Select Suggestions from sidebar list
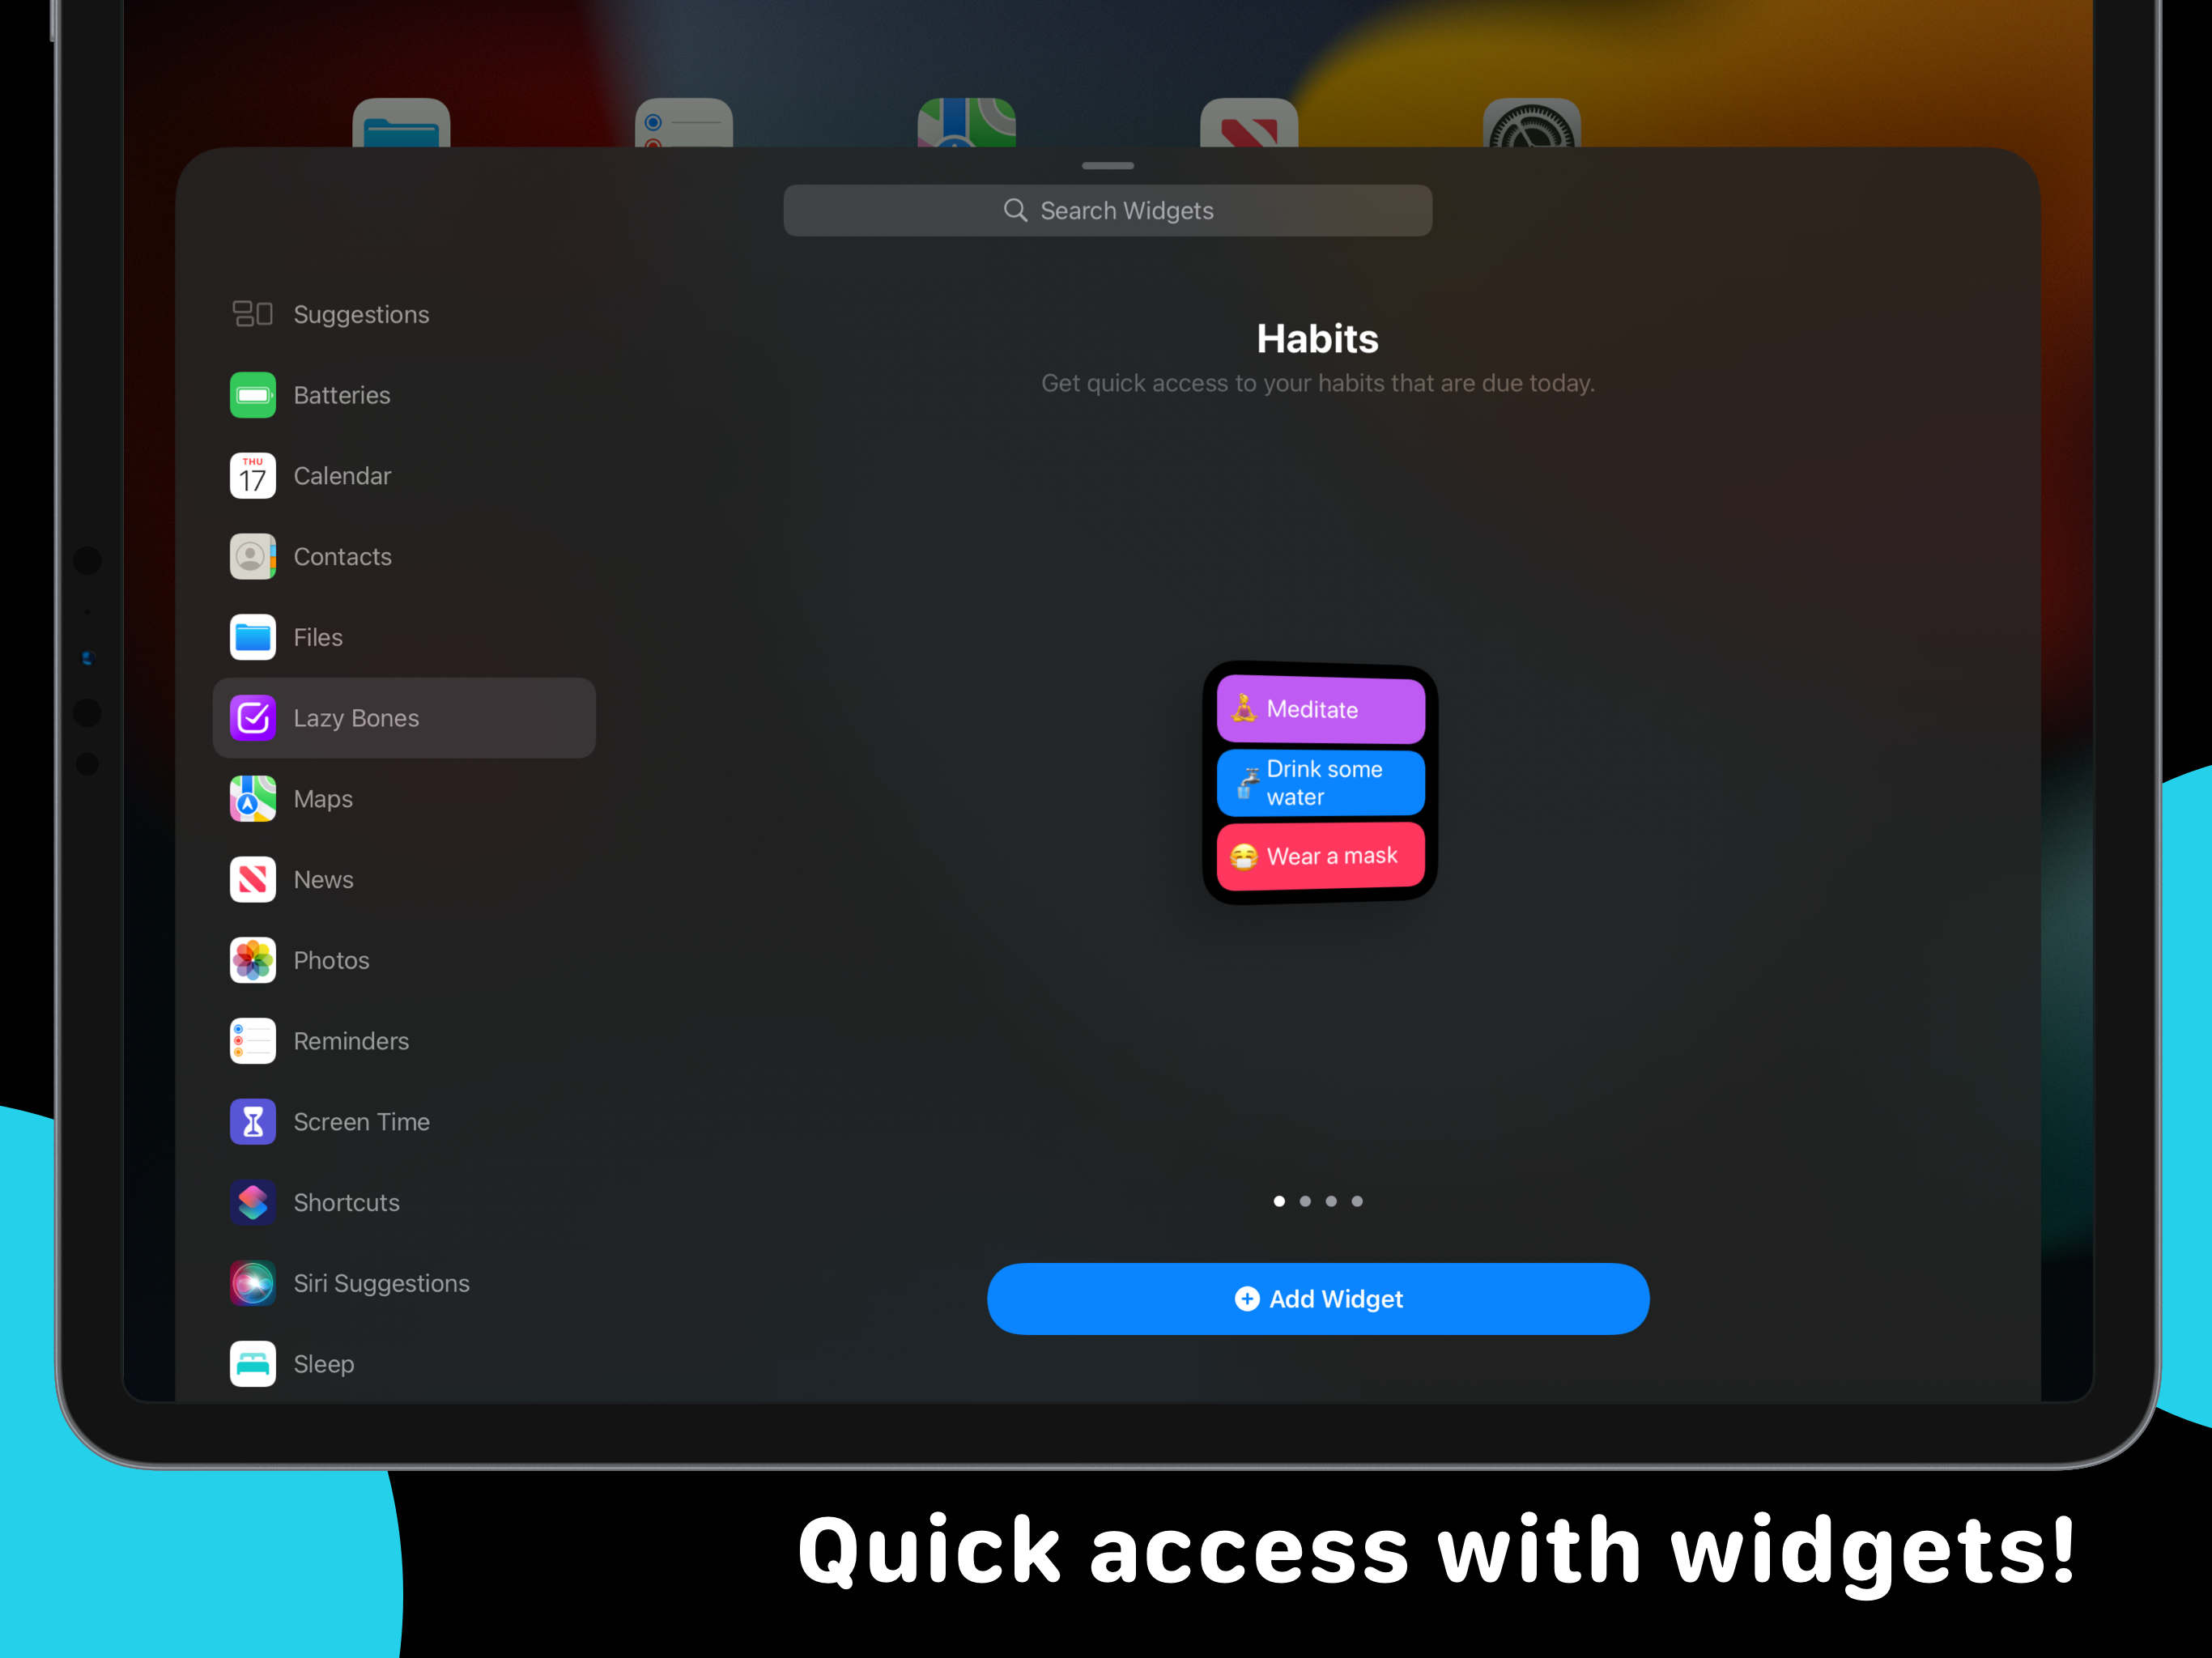2212x1658 pixels. (x=360, y=313)
